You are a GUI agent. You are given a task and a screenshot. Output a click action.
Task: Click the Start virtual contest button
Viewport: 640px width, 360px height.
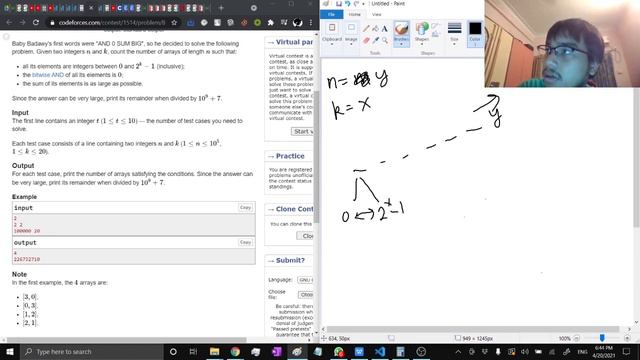[302, 131]
